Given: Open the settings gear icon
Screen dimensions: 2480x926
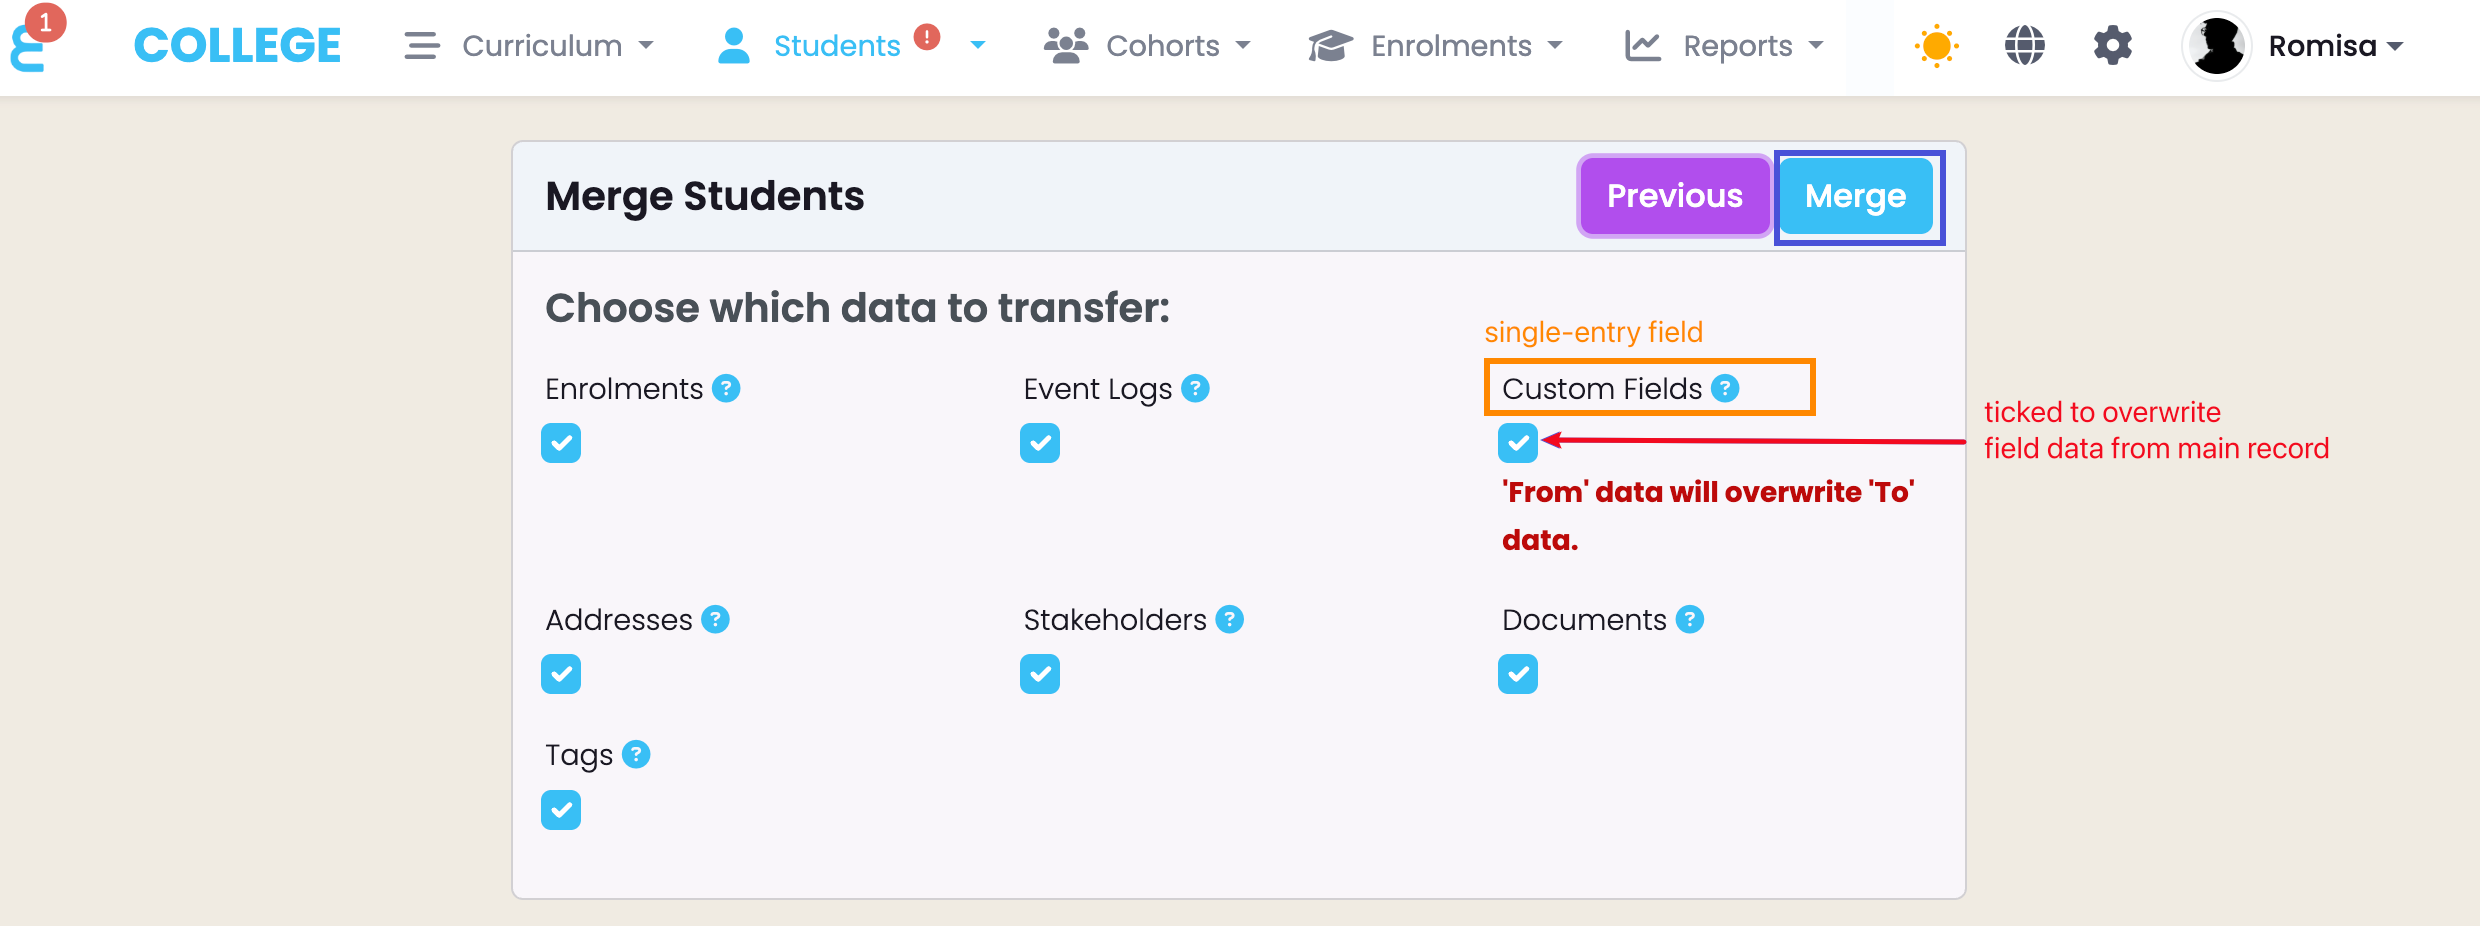Looking at the screenshot, I should click(x=2112, y=46).
